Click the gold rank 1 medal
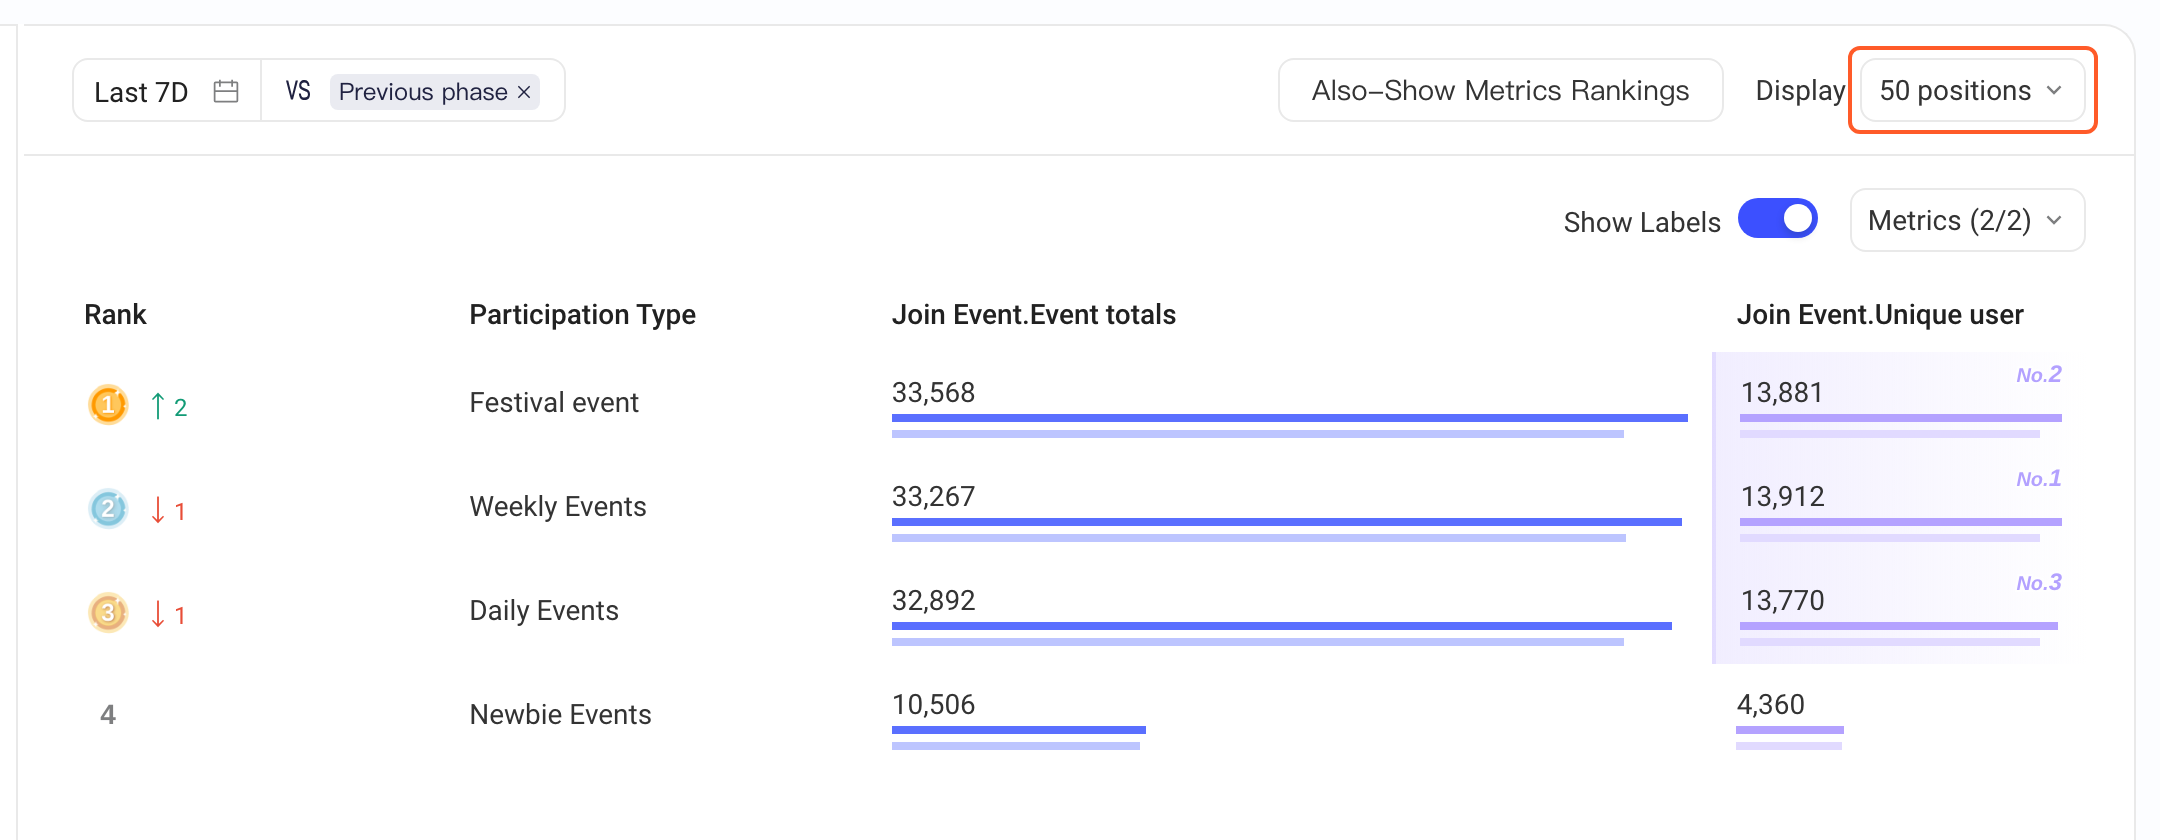 tap(108, 404)
